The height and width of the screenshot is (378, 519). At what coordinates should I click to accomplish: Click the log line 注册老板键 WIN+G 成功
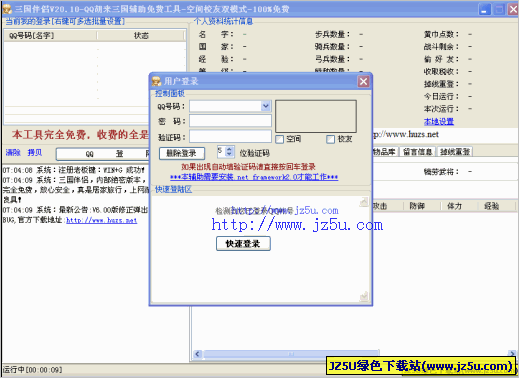coord(74,170)
